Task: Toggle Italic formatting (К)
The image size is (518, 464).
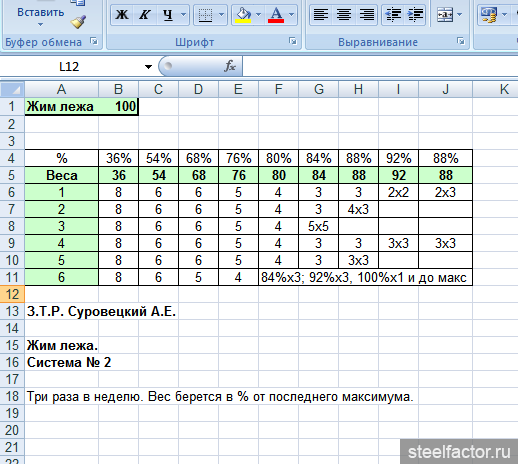Action: (x=145, y=15)
